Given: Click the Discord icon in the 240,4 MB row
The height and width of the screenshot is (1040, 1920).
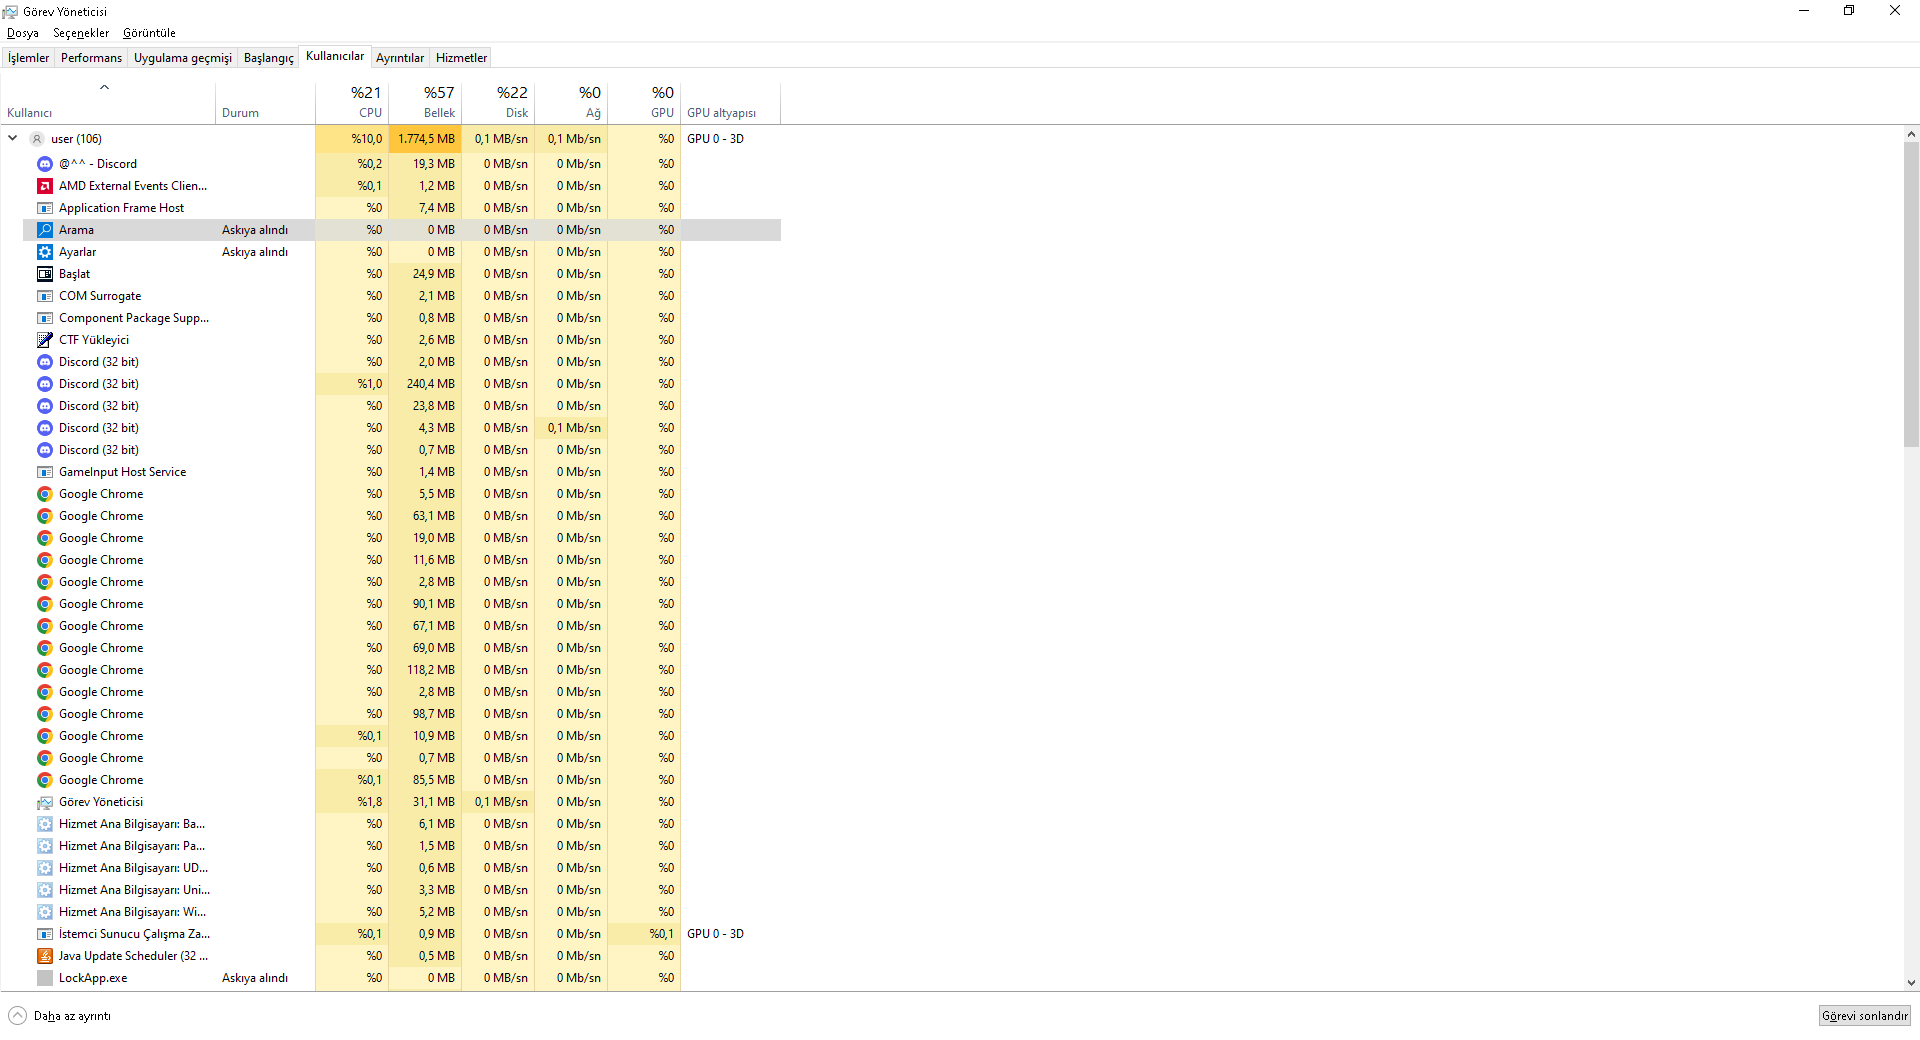Looking at the screenshot, I should (45, 384).
